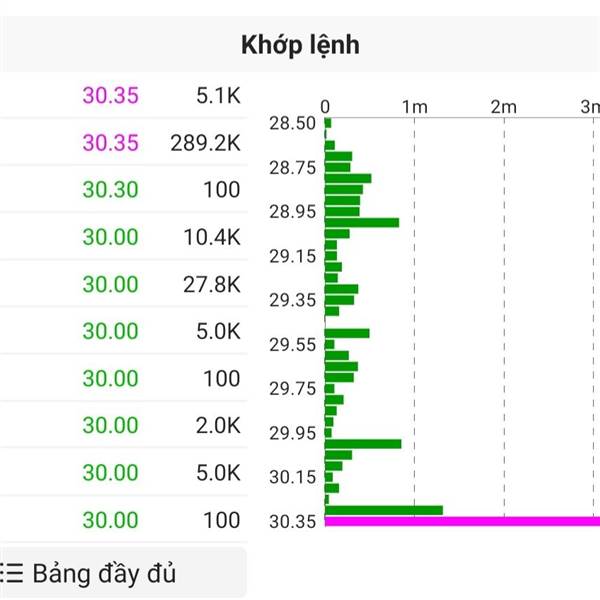Select the 30.00 trade with 2.0K volume
This screenshot has width=600, height=600.
(x=160, y=426)
